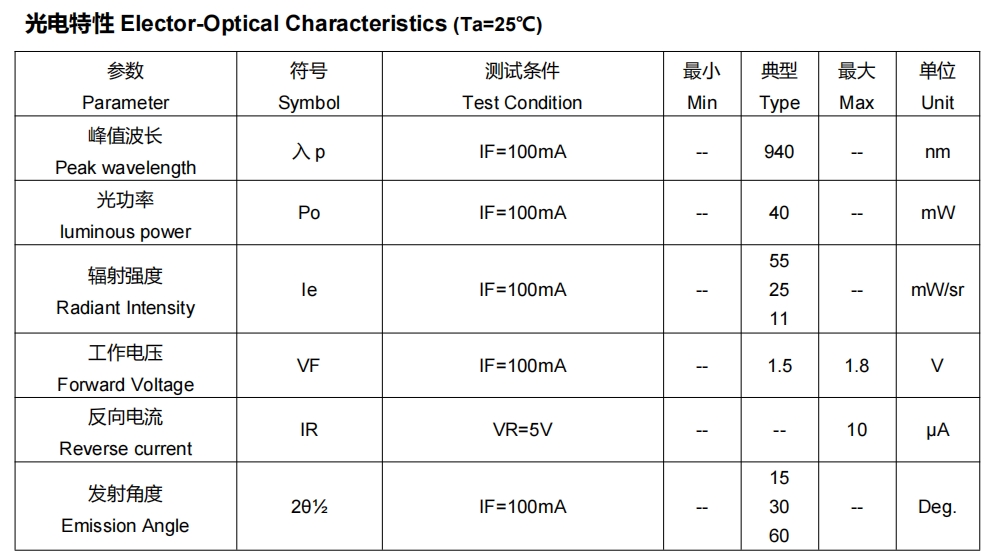Select the Reverse current parameter cell

[x=126, y=430]
